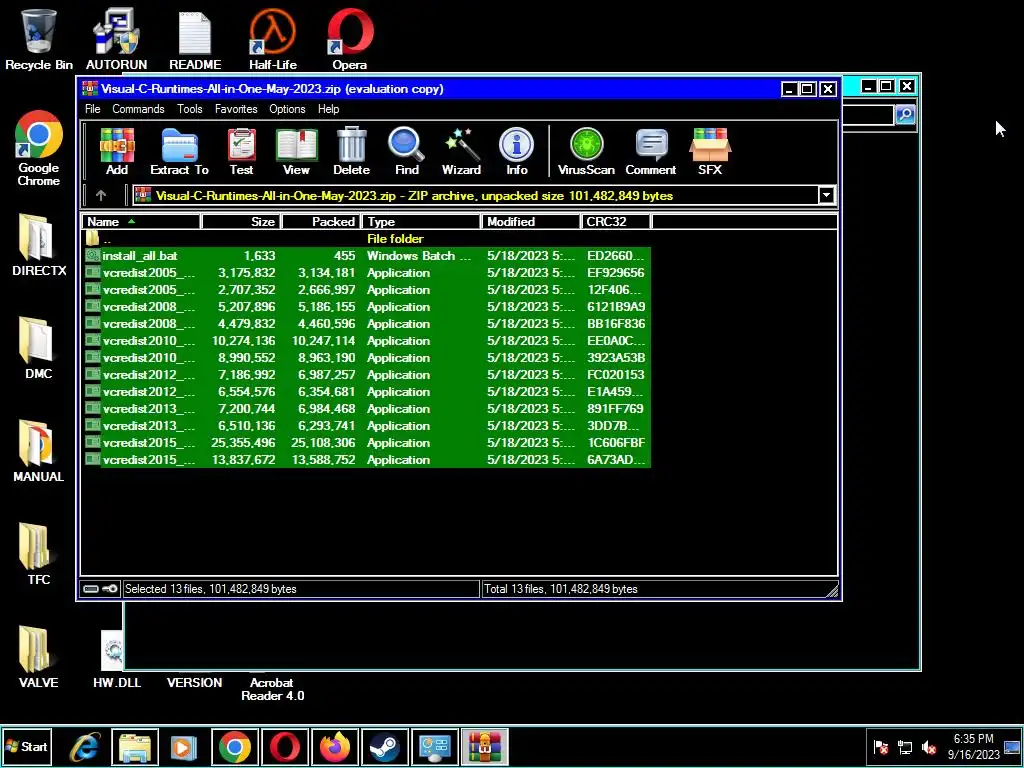The image size is (1024, 768).
Task: Select the Google Chrome desktop shortcut
Action: pos(39,149)
